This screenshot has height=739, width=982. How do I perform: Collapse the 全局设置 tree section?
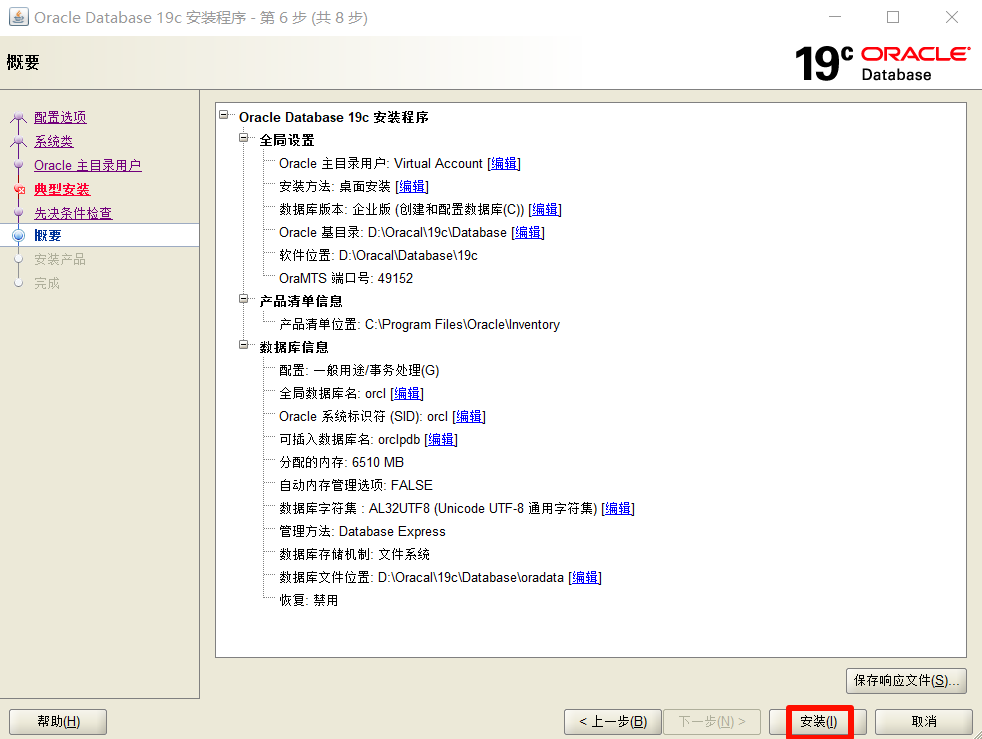point(244,138)
